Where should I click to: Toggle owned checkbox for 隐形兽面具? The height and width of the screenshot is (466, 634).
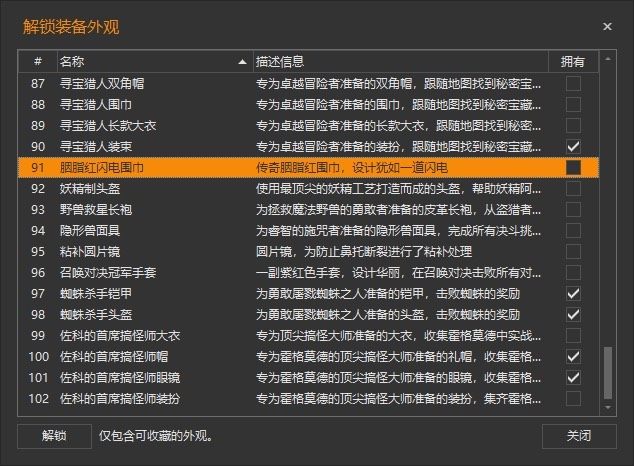(573, 231)
